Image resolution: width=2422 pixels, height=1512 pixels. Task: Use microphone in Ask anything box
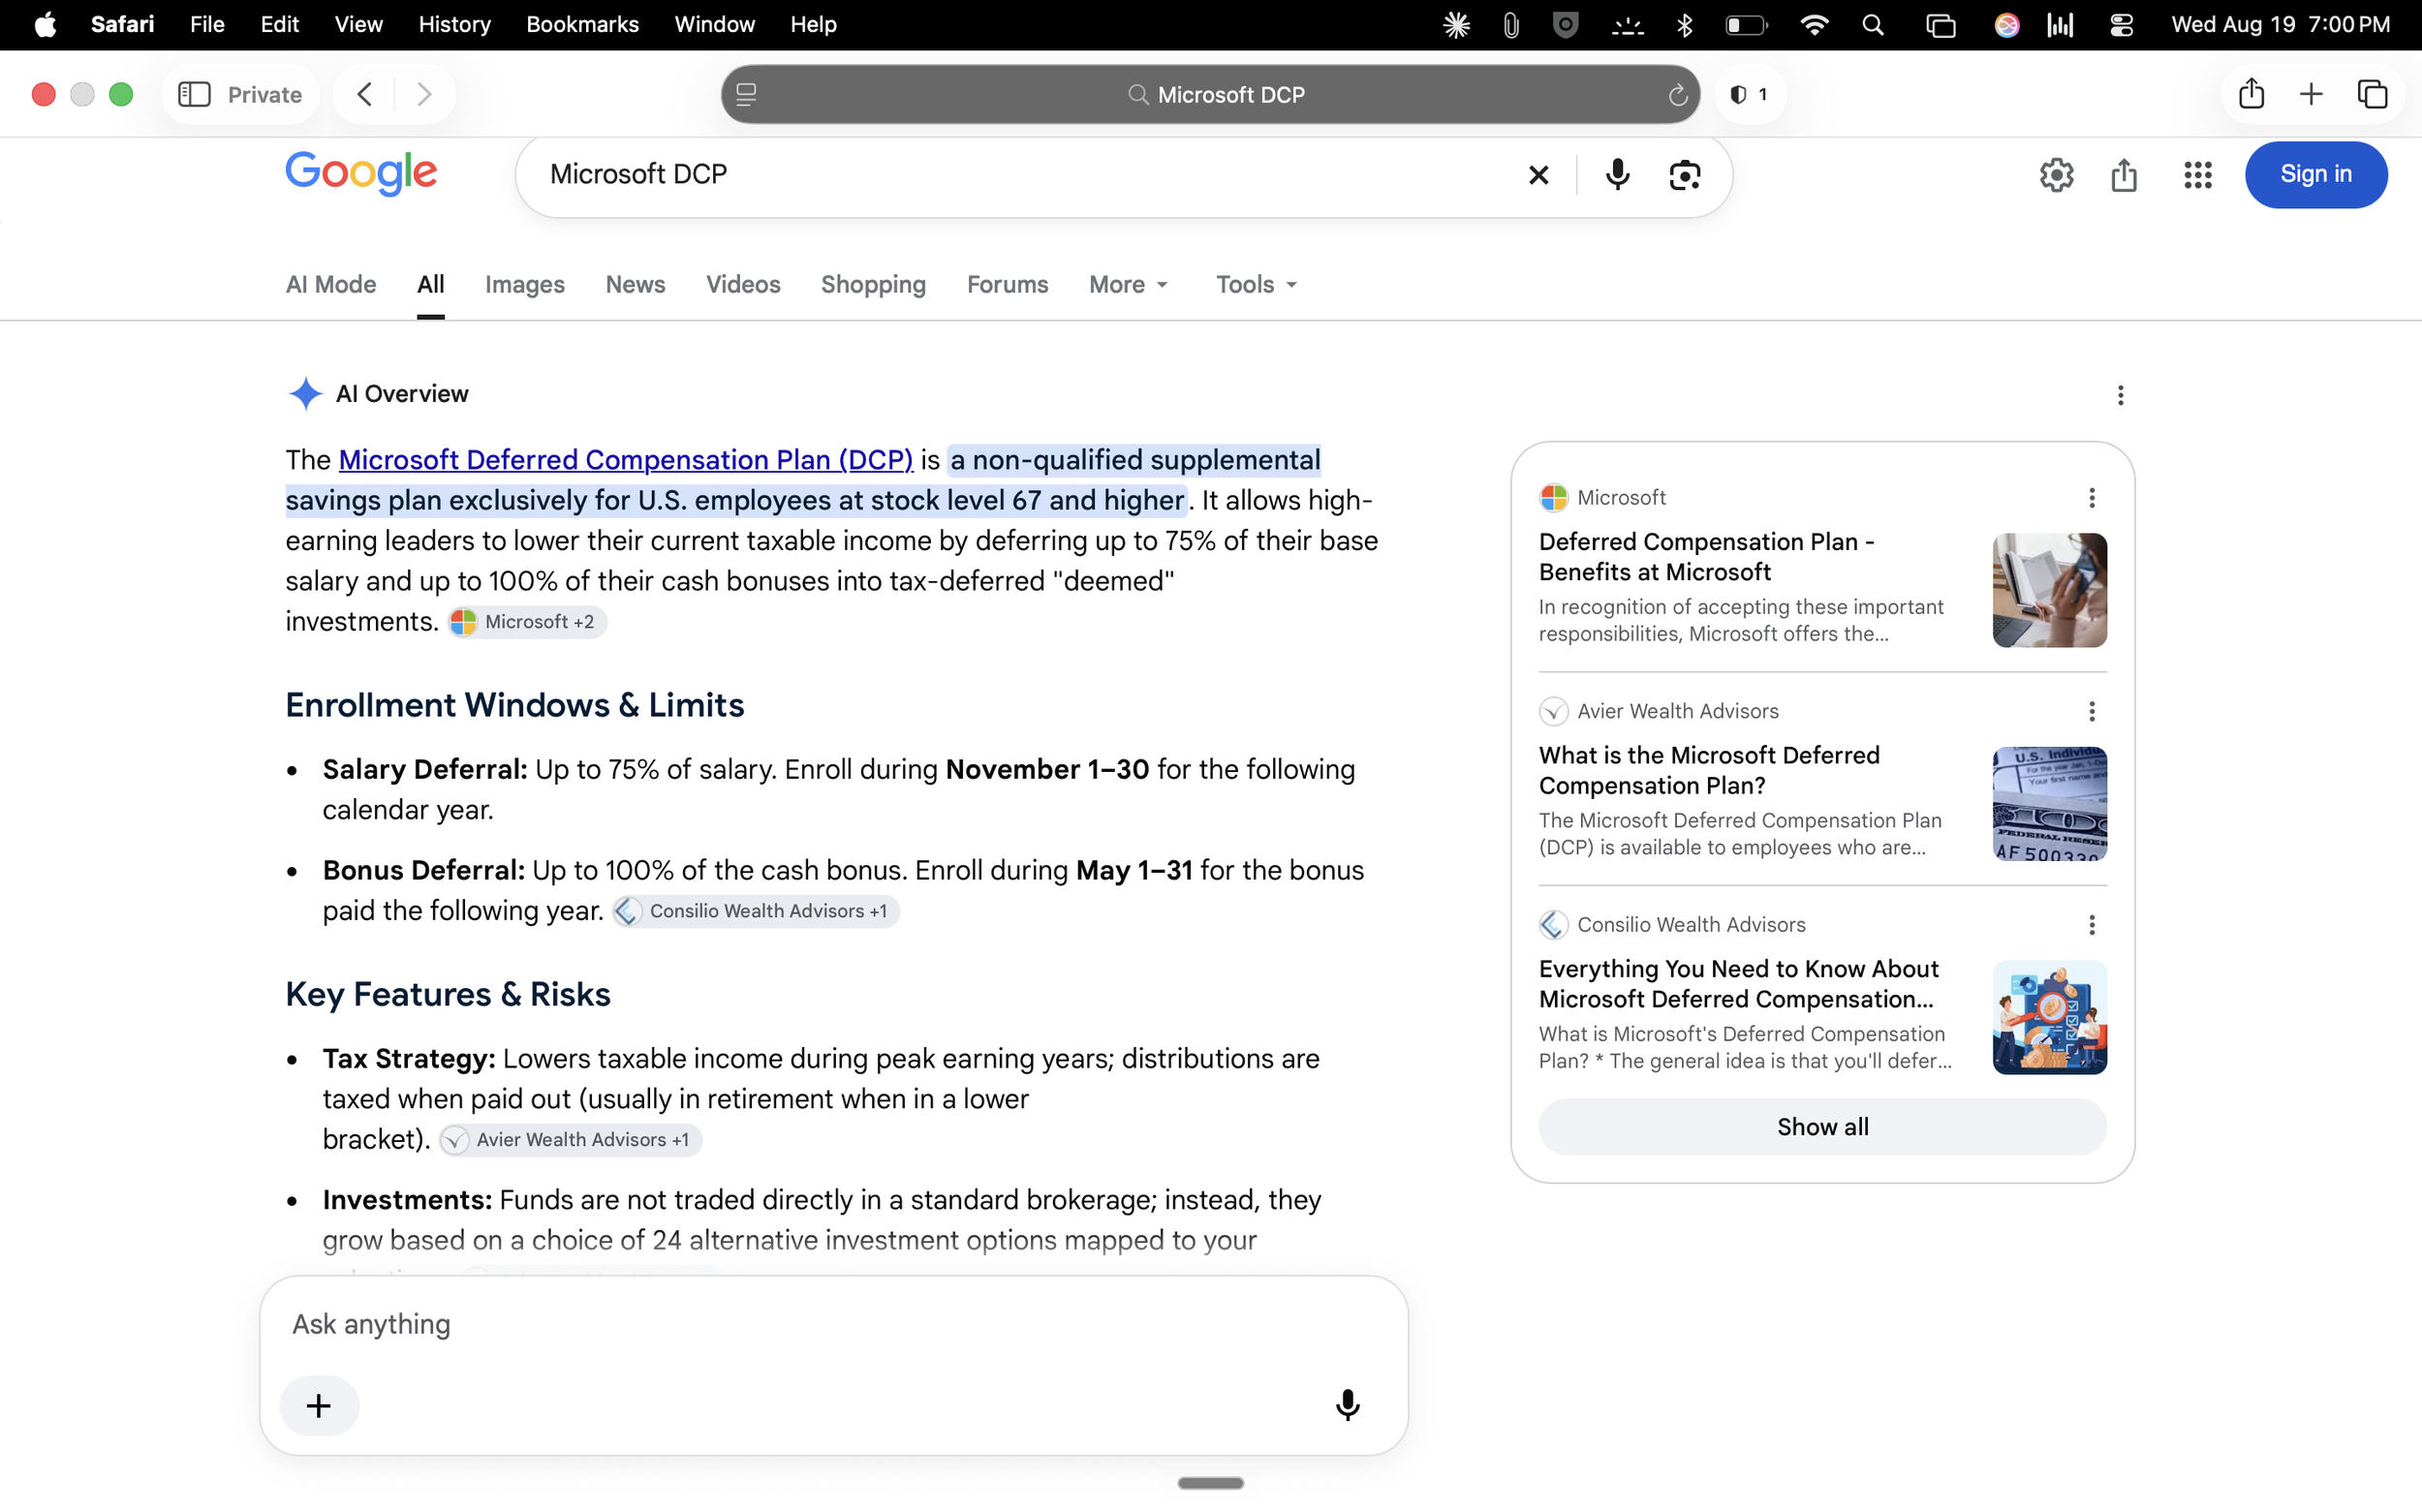1347,1405
